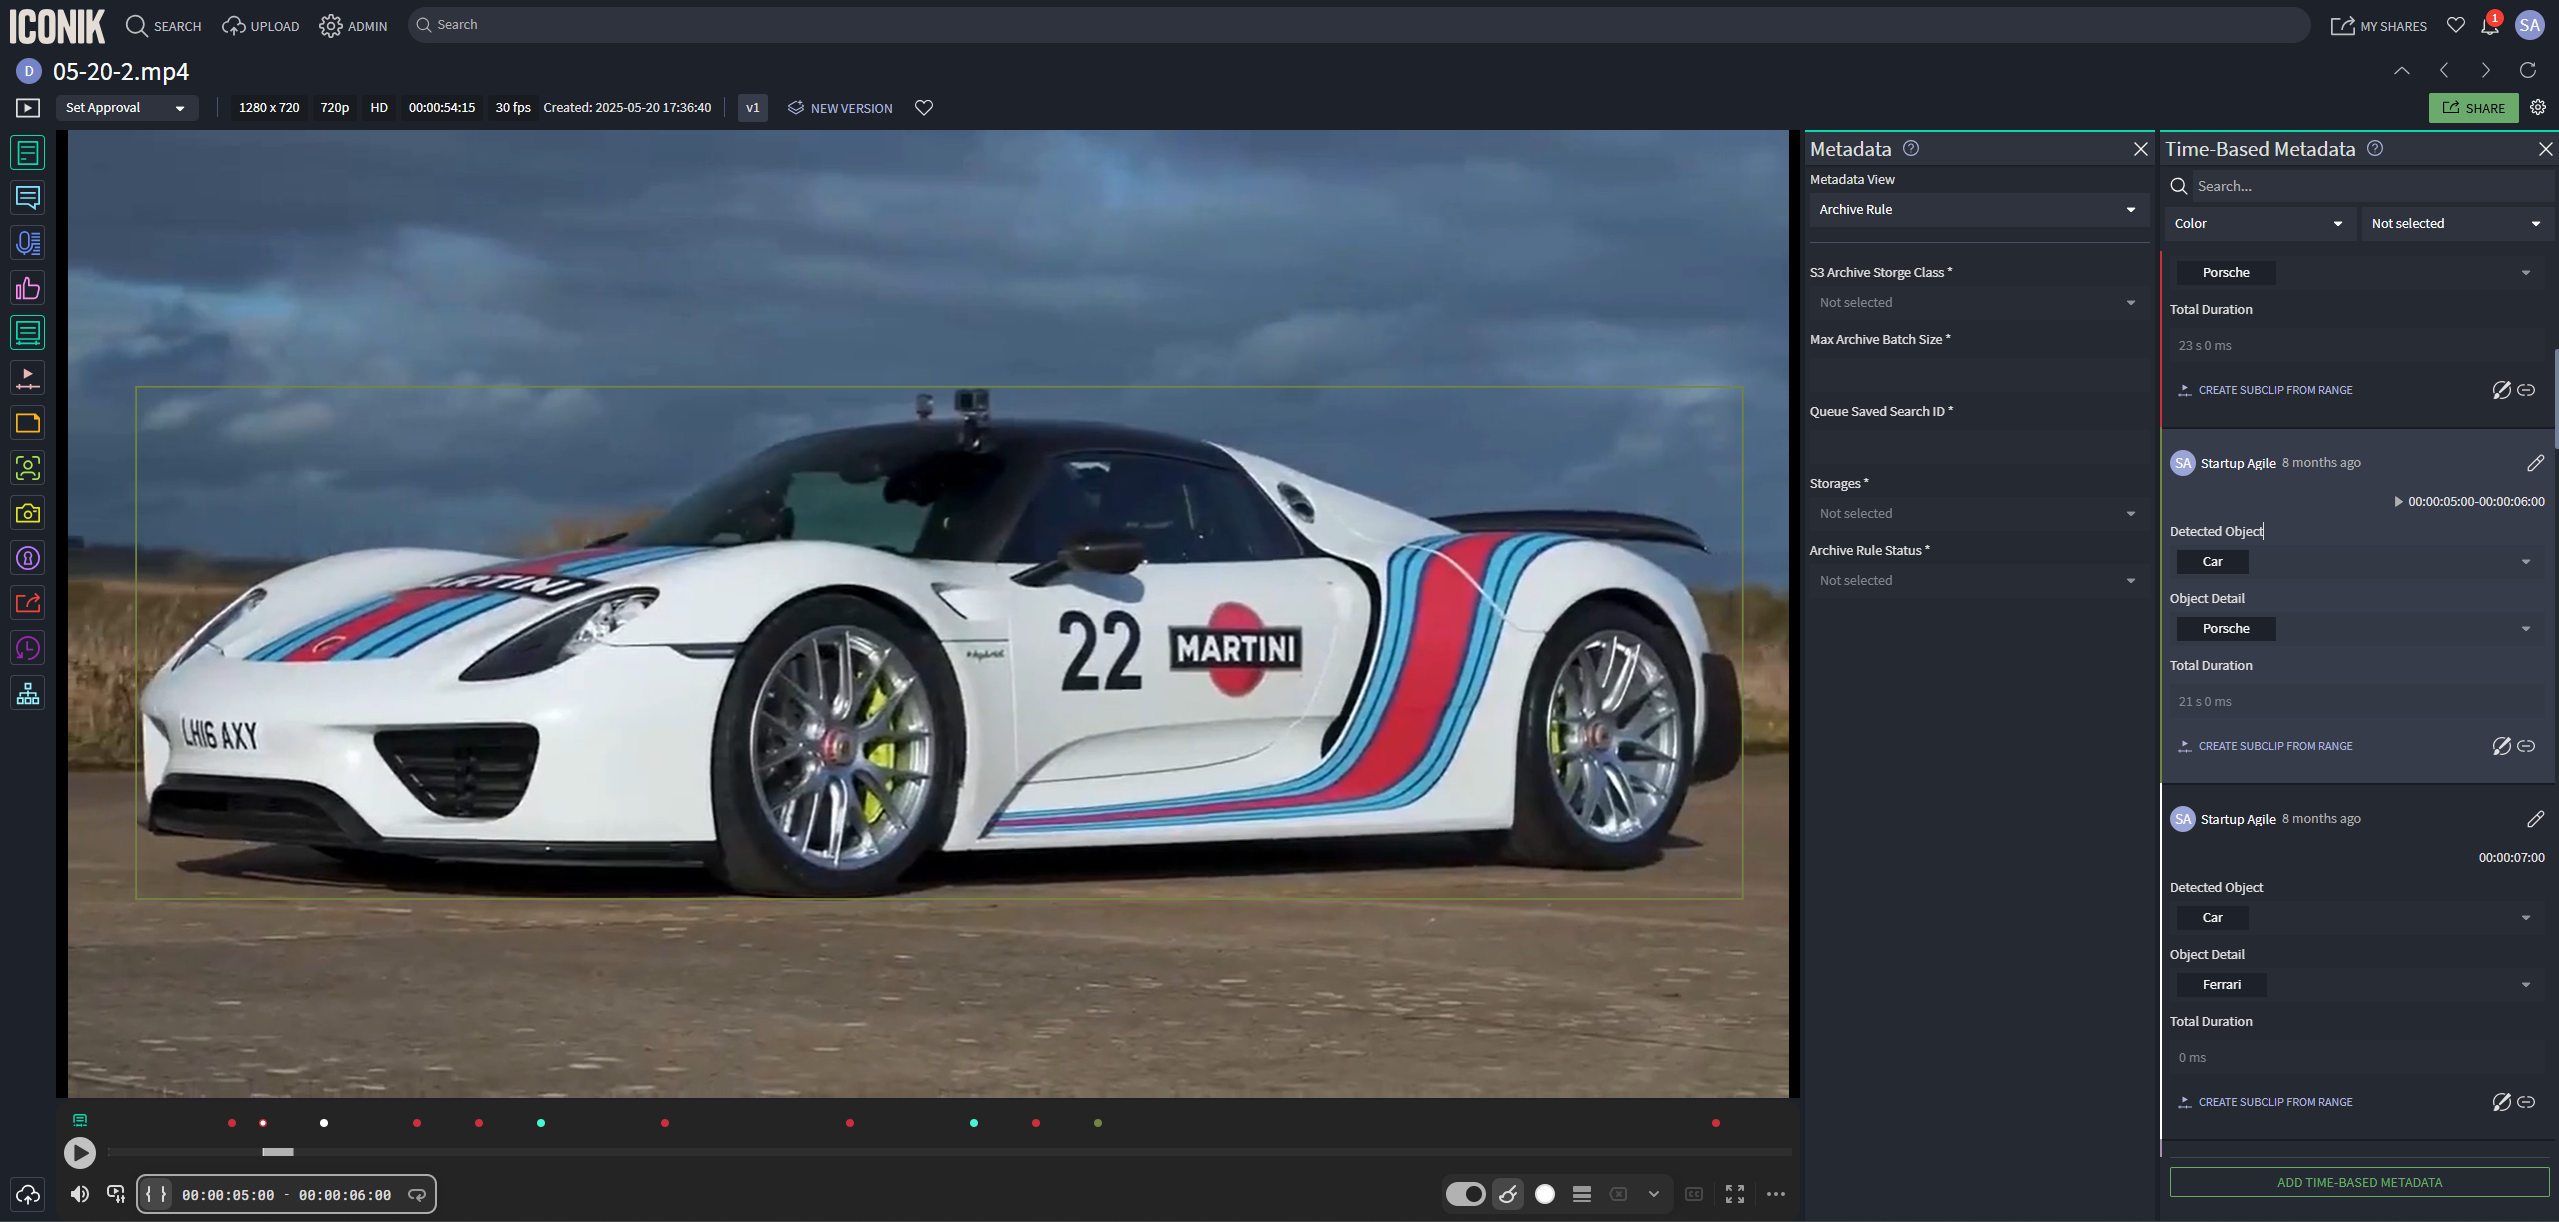This screenshot has height=1222, width=2559.
Task: Open the Relations hierarchy icon
Action: (28, 693)
